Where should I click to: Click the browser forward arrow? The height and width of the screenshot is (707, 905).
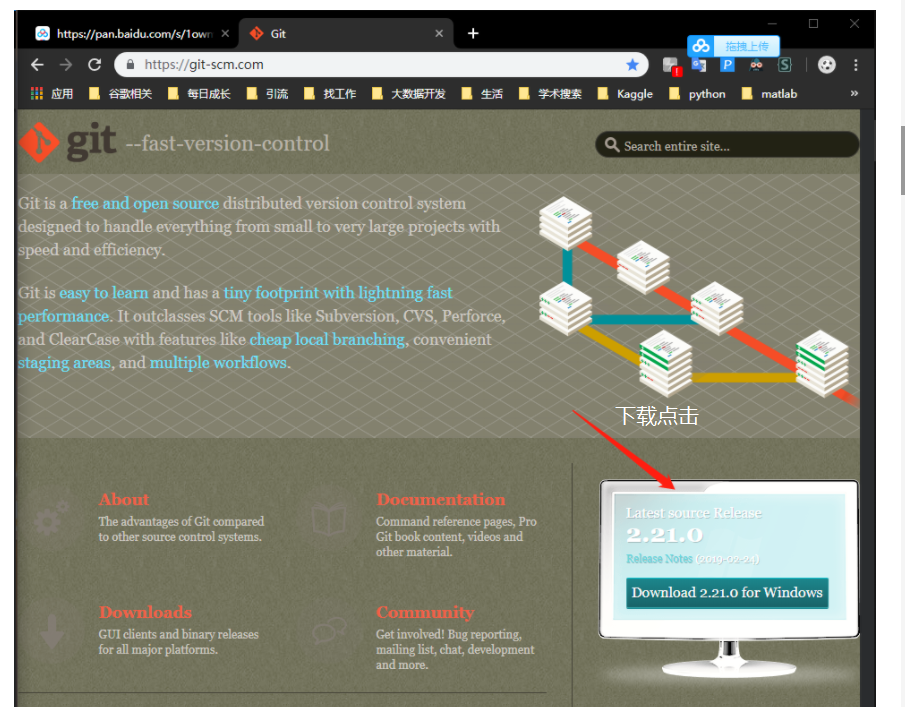point(66,65)
